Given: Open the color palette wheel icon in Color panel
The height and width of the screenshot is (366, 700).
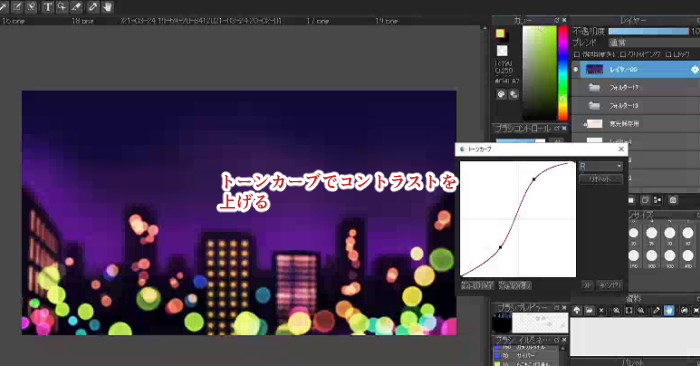Looking at the screenshot, I should click(x=501, y=94).
